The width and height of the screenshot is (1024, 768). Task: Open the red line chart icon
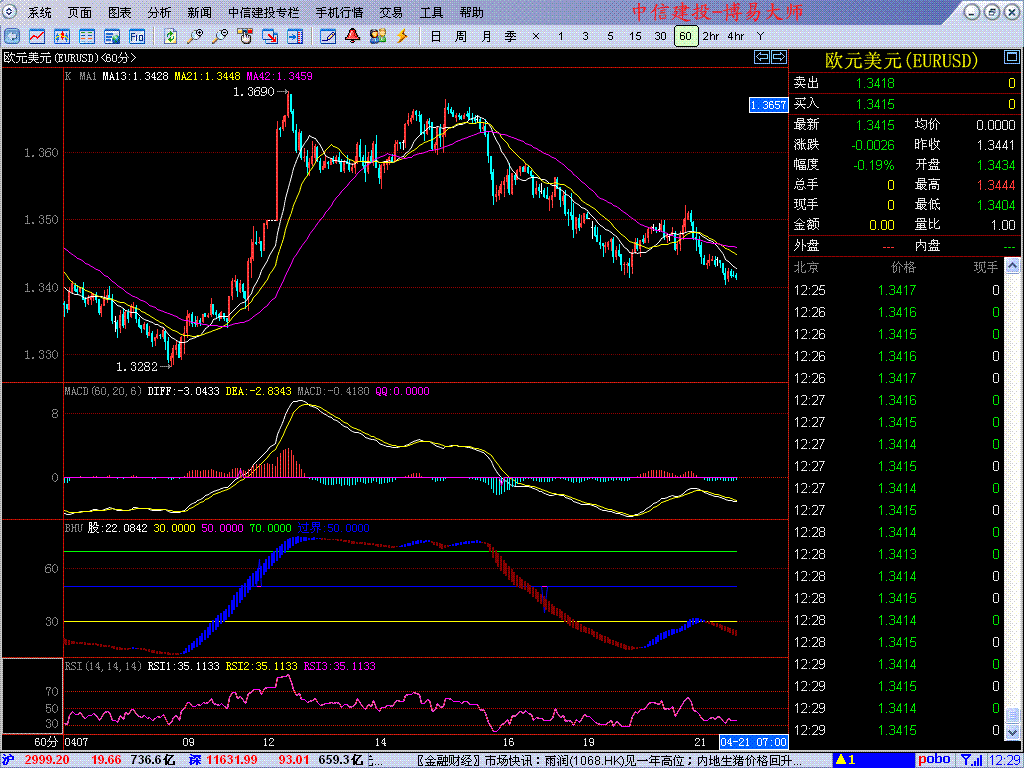tap(36, 36)
